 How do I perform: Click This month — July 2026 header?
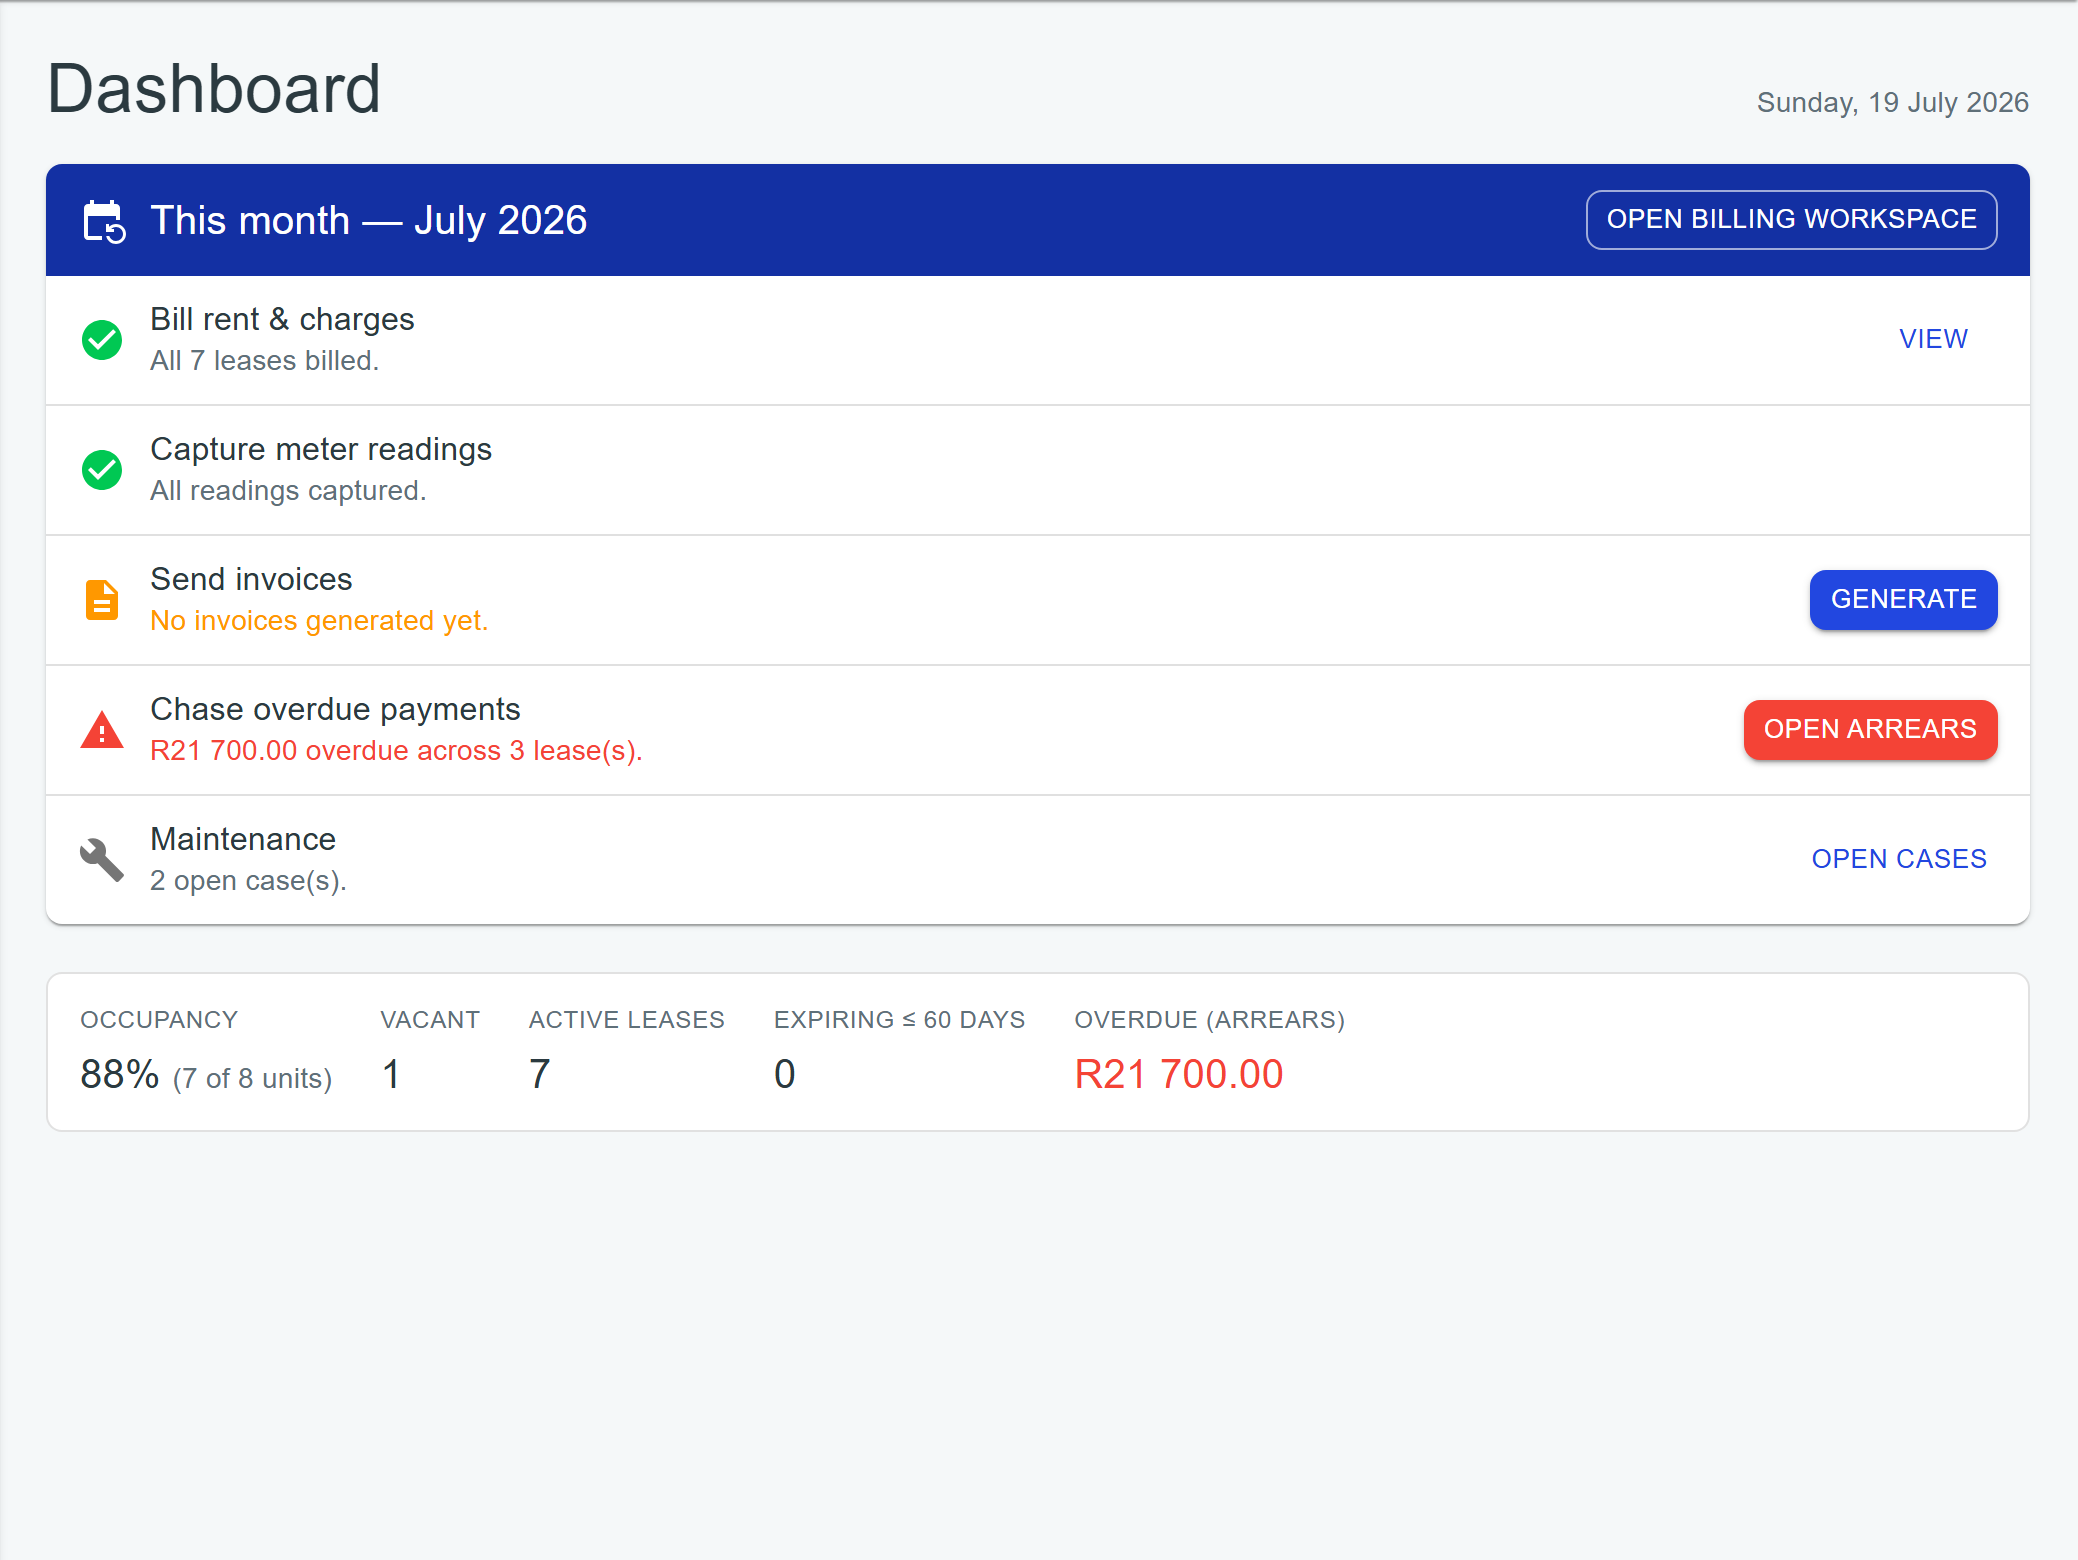(x=369, y=220)
